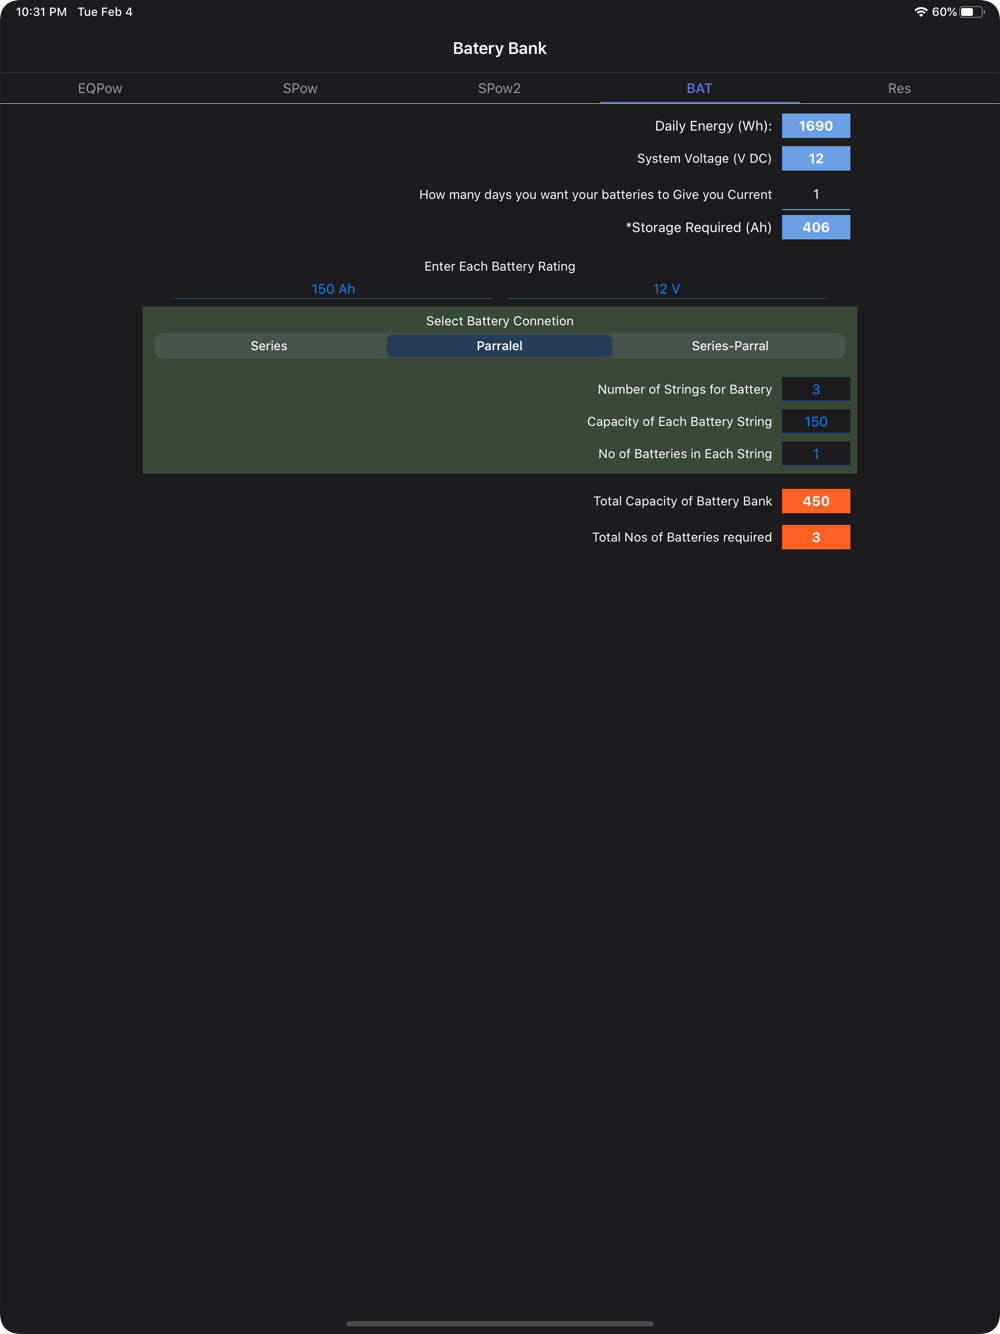This screenshot has width=1000, height=1334.
Task: Tap the home indicator bar
Action: point(500,1323)
